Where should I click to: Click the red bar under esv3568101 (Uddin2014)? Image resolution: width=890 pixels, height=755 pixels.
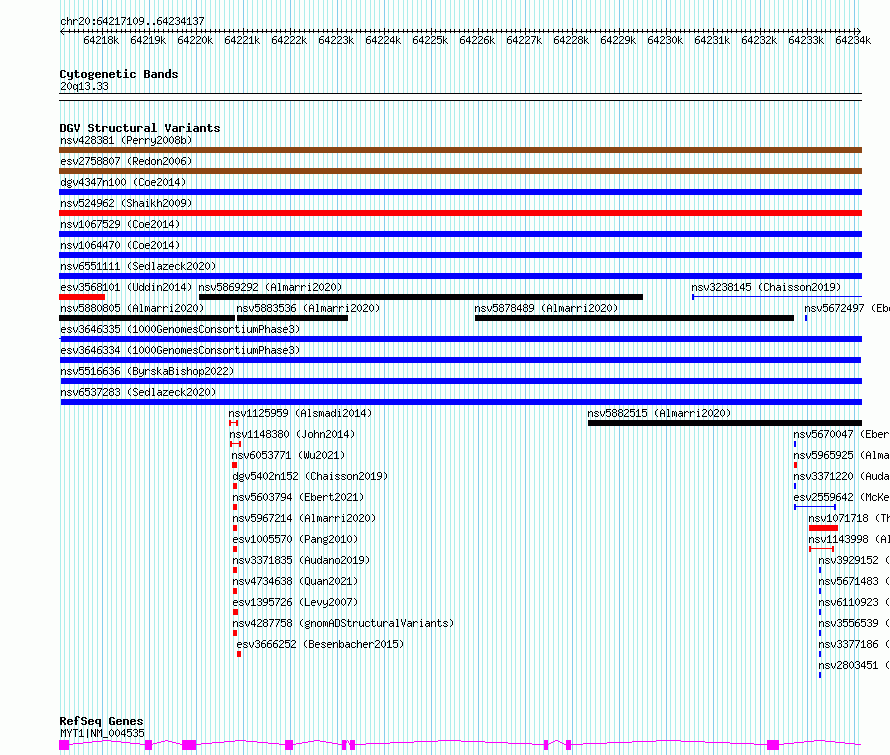click(x=82, y=297)
